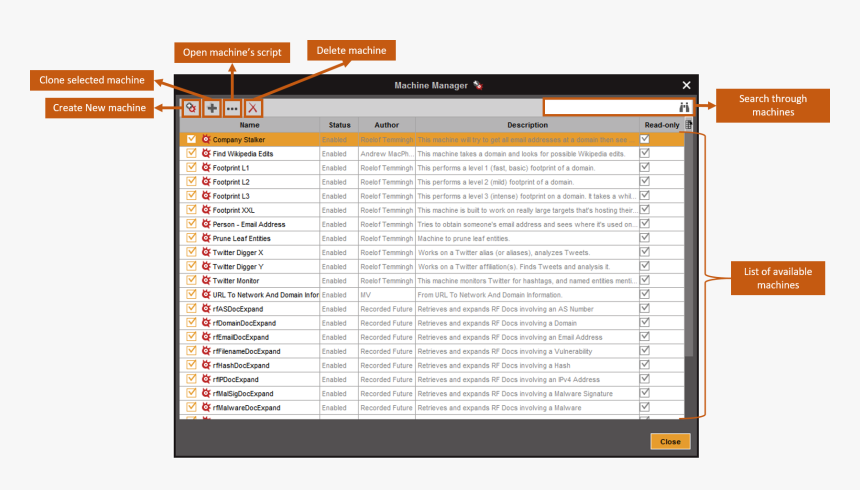860x490 pixels.
Task: Open machine's script with ellipsis icon
Action: point(232,108)
